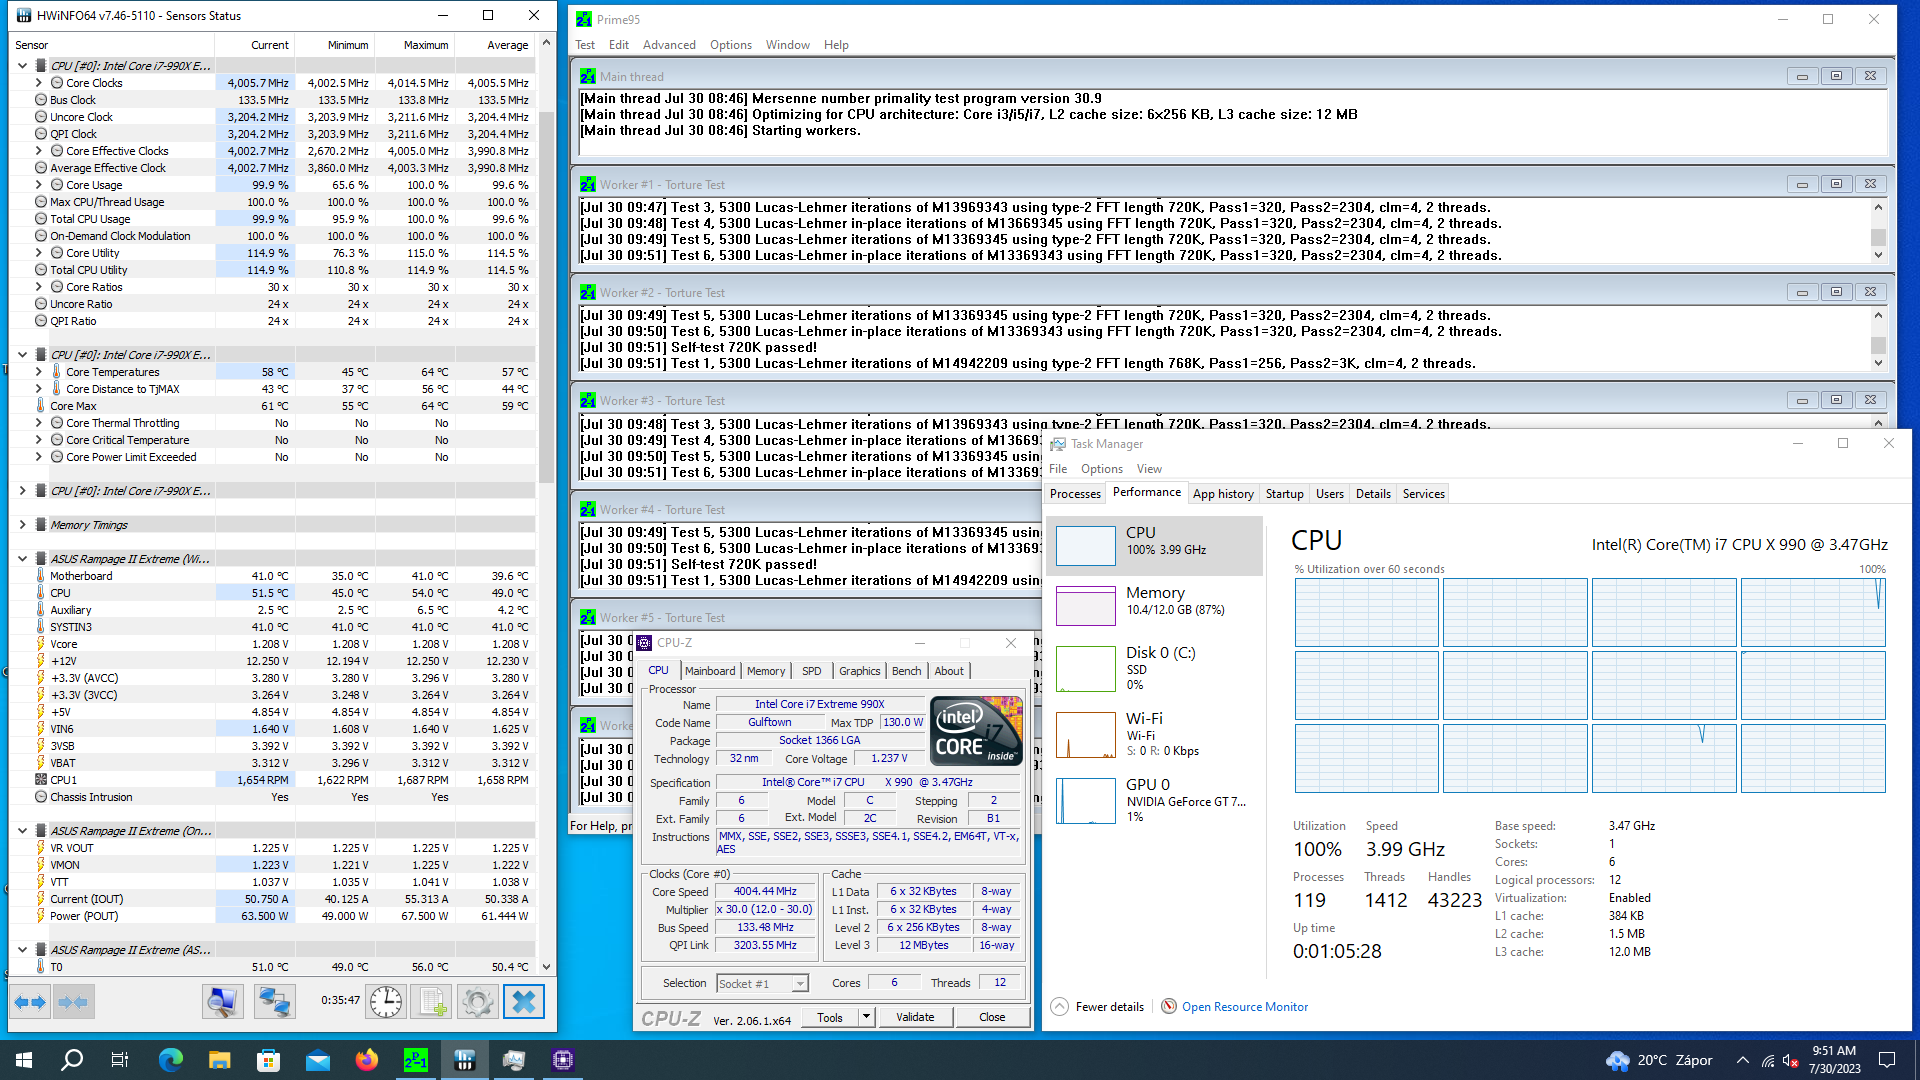
Task: Open Mail app from taskbar
Action: (318, 1060)
